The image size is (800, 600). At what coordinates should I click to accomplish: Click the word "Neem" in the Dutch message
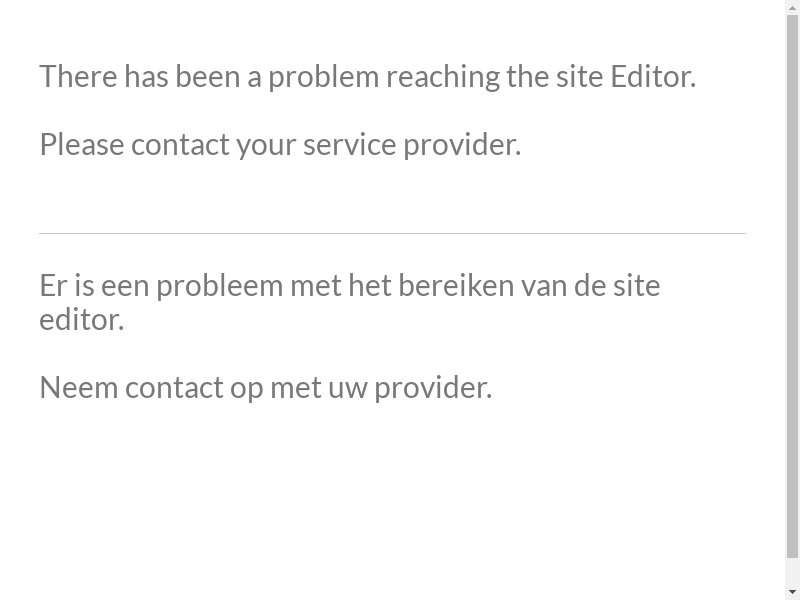(78, 388)
